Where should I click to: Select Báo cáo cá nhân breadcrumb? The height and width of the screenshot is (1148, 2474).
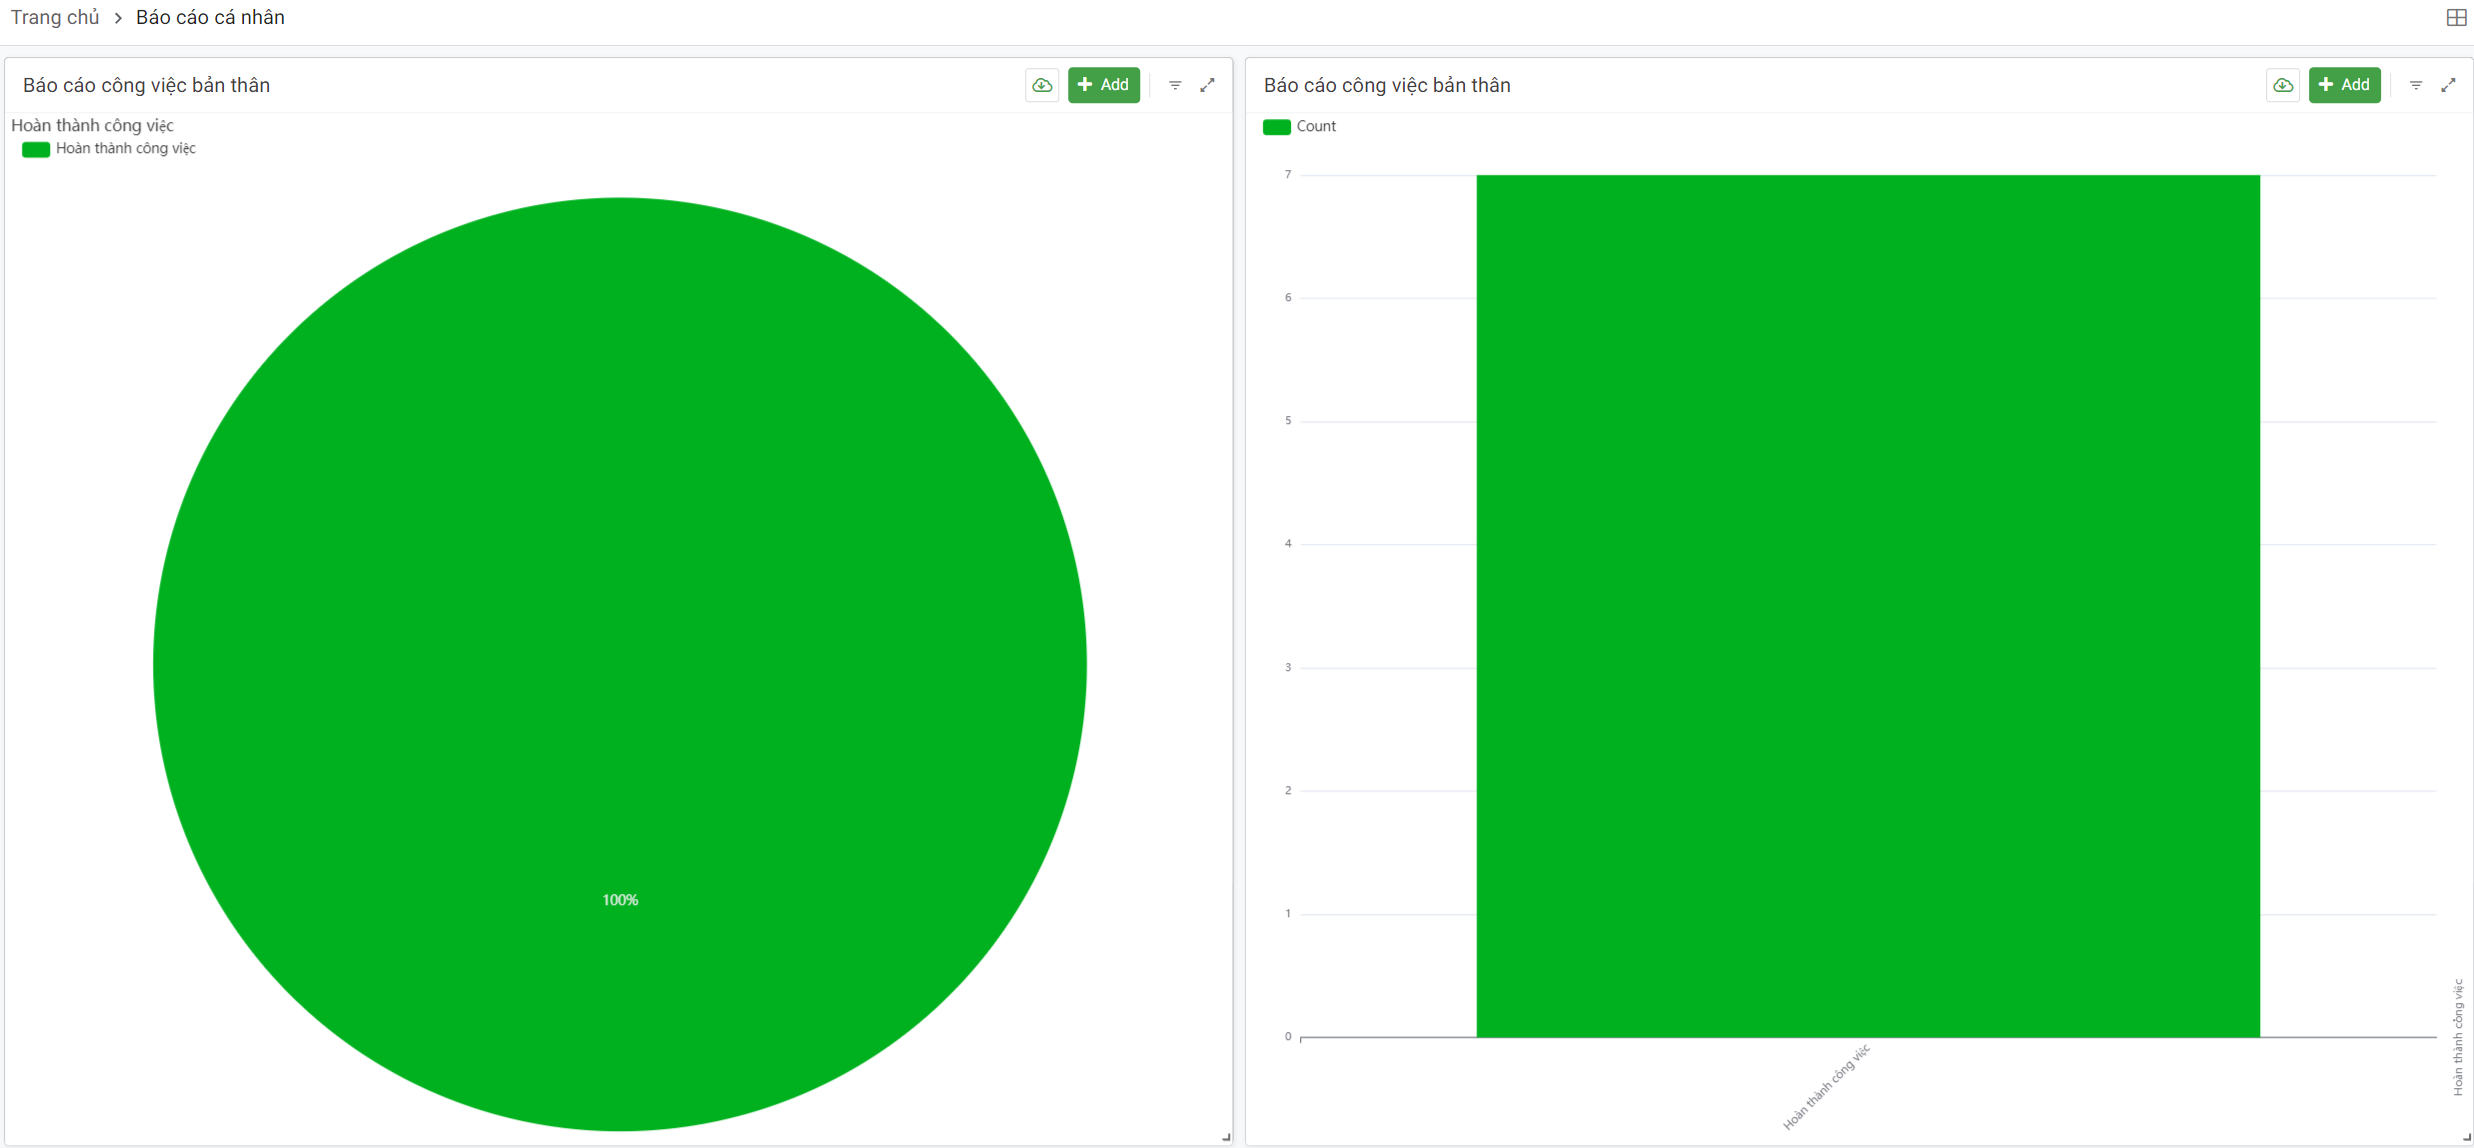tap(210, 18)
